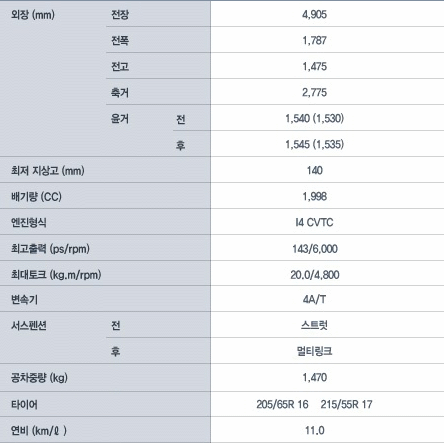Viewport: 444px width, 443px height.
Task: Select the front suspension value 스트럿
Action: (314, 325)
